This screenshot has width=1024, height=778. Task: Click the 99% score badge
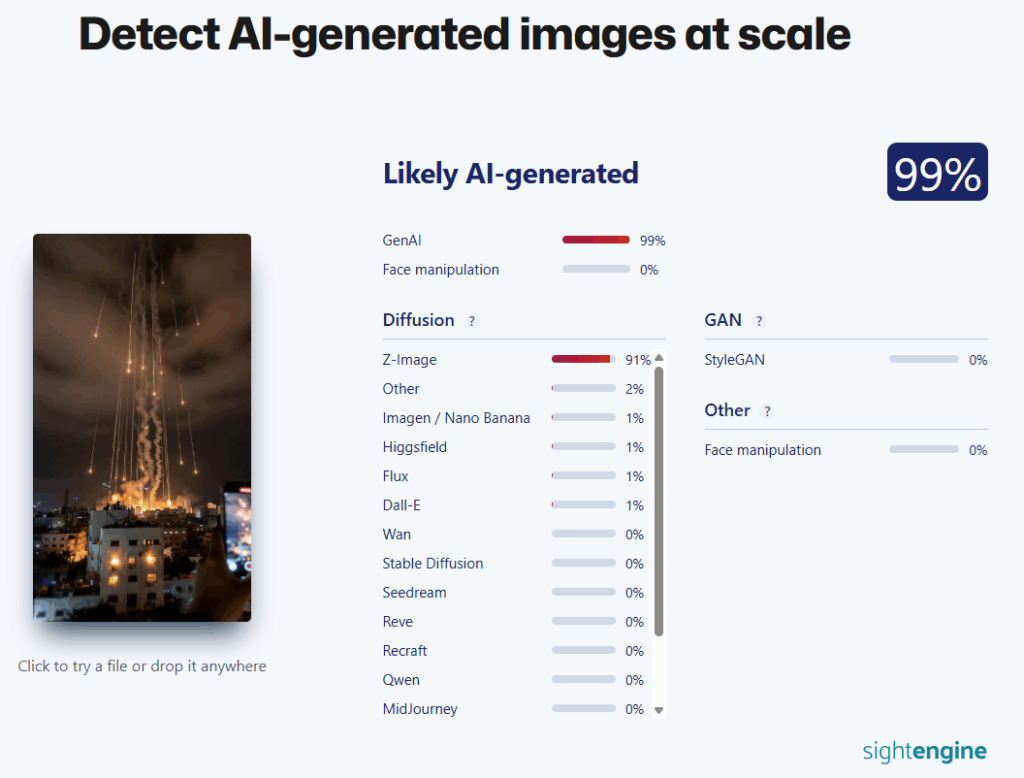(937, 172)
